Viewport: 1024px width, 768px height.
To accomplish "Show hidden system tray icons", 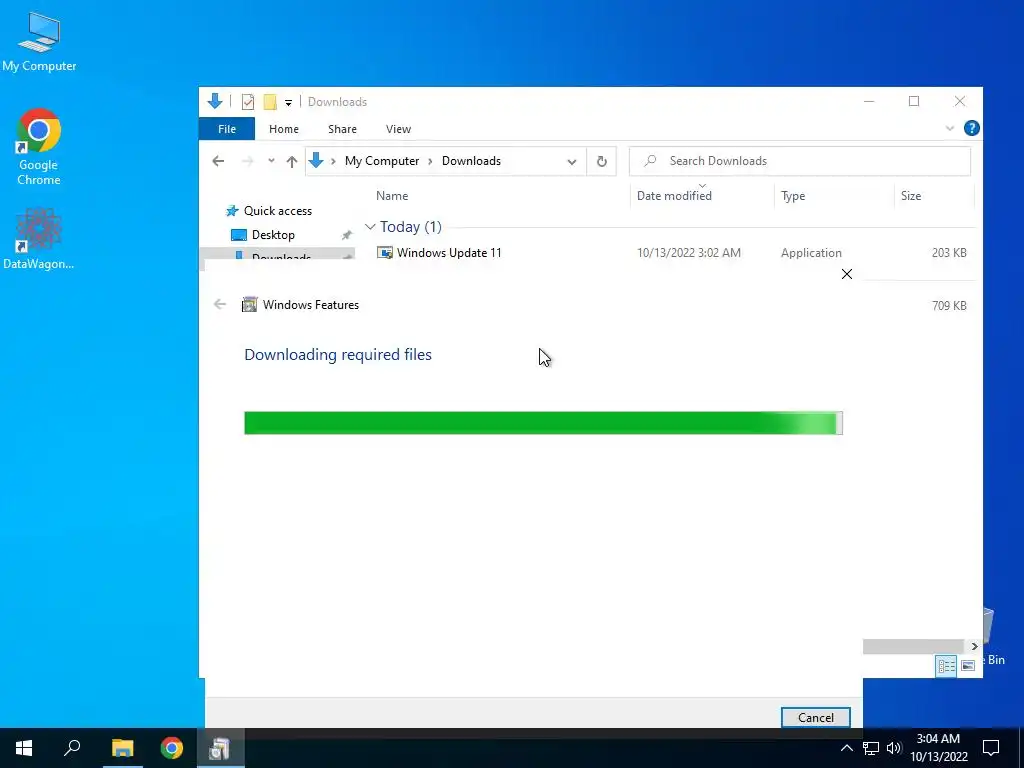I will click(846, 748).
